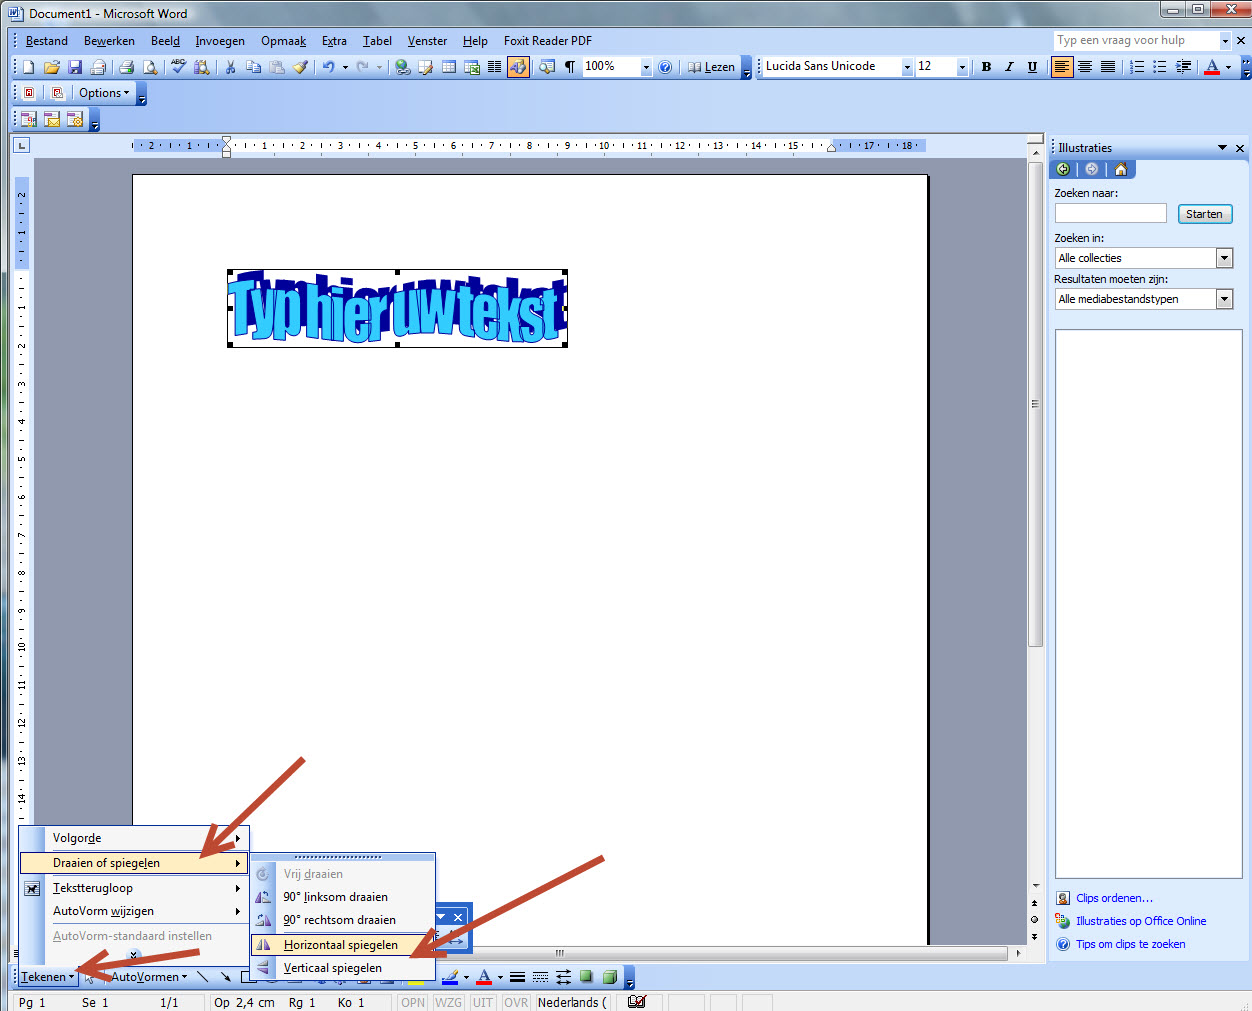1252x1011 pixels.
Task: Click the Save floppy disk icon
Action: 75,67
